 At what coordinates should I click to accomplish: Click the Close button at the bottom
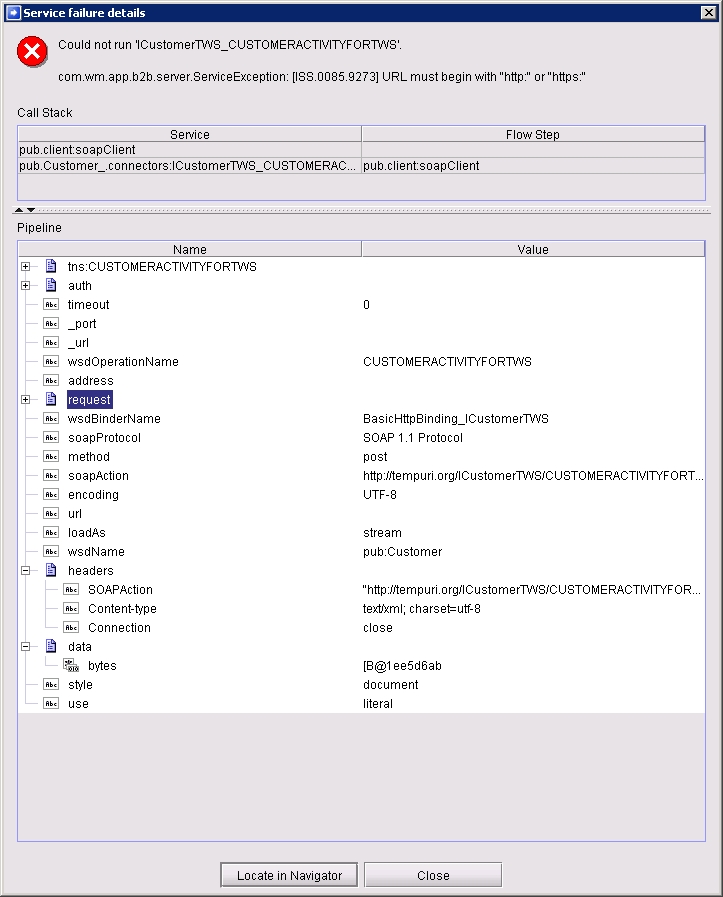click(433, 875)
